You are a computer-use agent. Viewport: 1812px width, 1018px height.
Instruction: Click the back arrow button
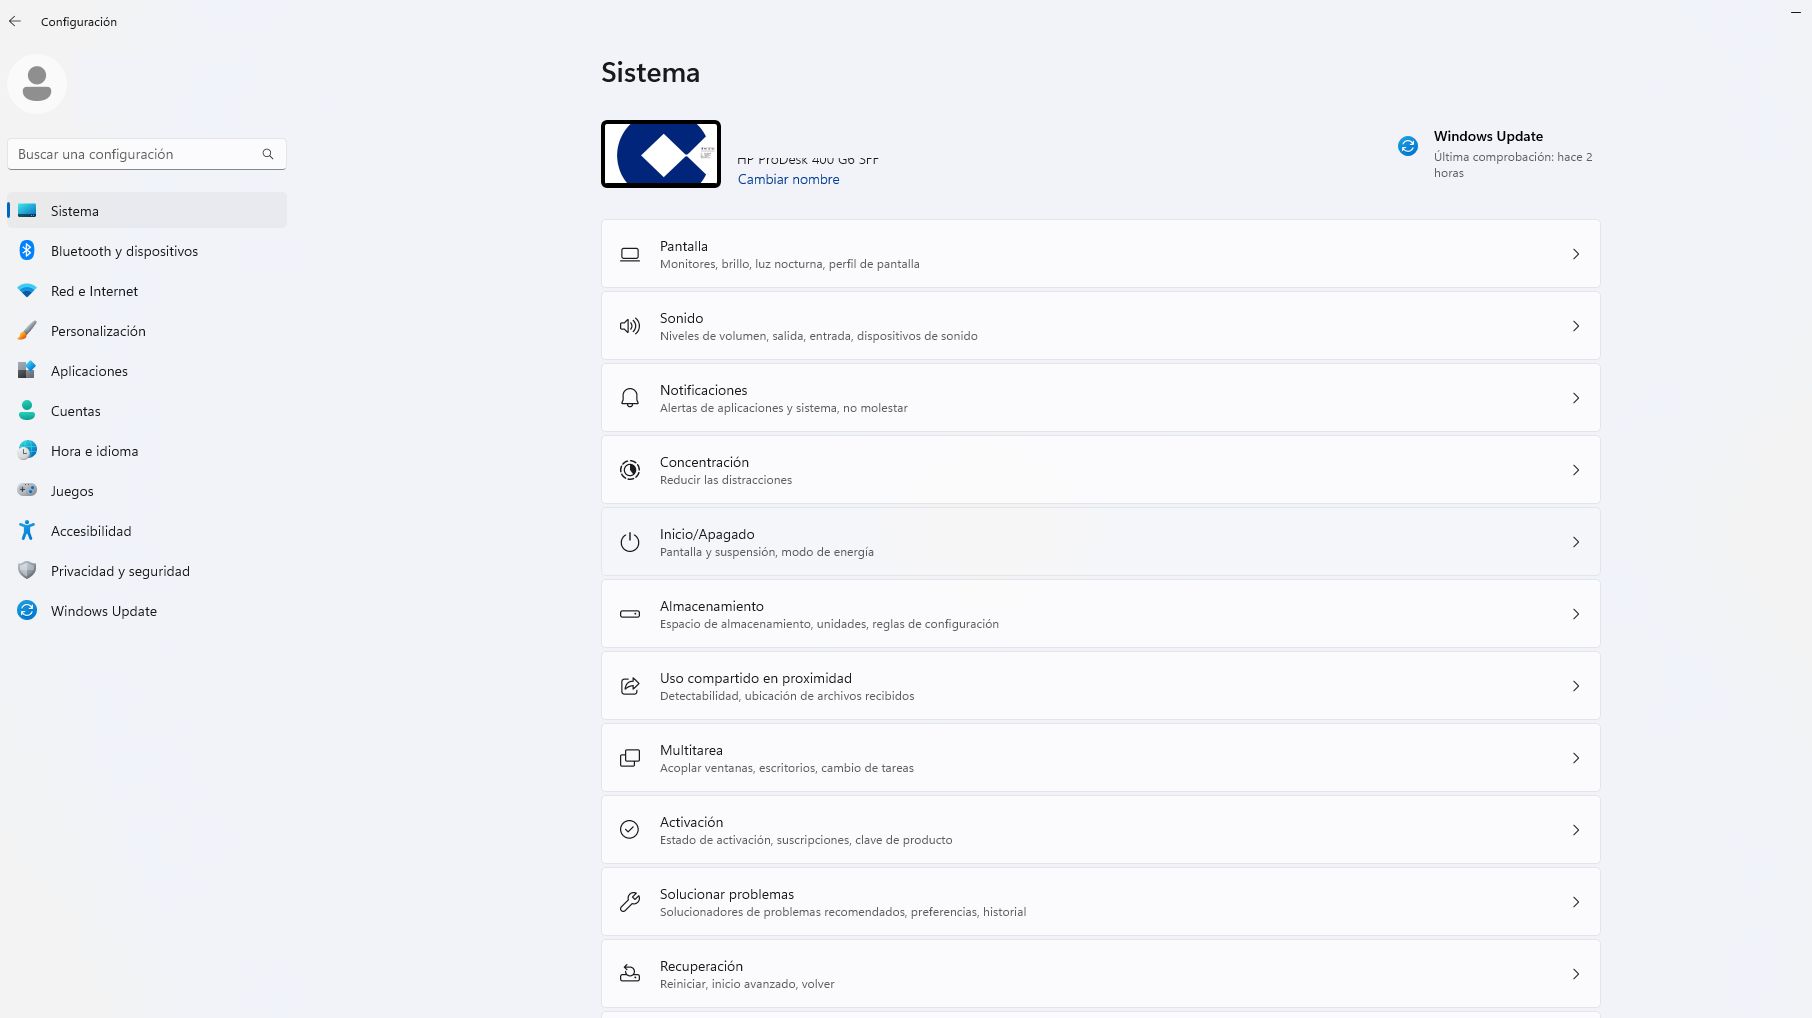(15, 21)
